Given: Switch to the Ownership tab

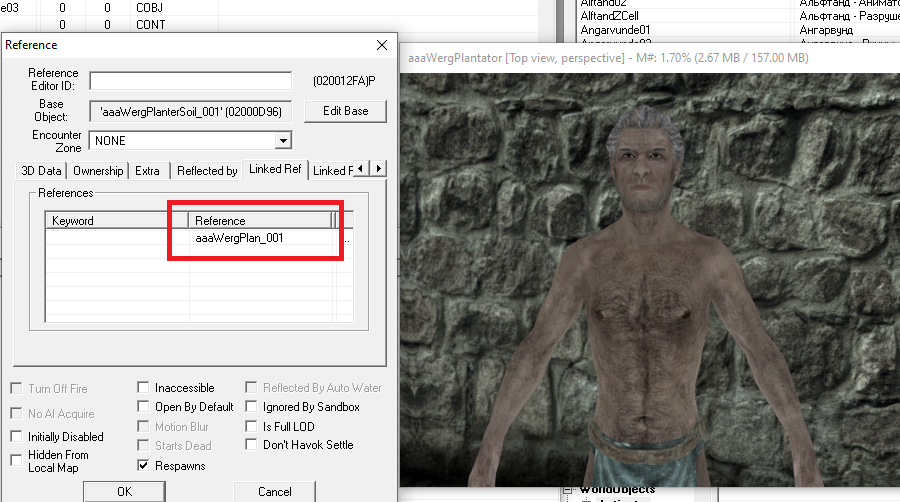Looking at the screenshot, I should pyautogui.click(x=98, y=170).
